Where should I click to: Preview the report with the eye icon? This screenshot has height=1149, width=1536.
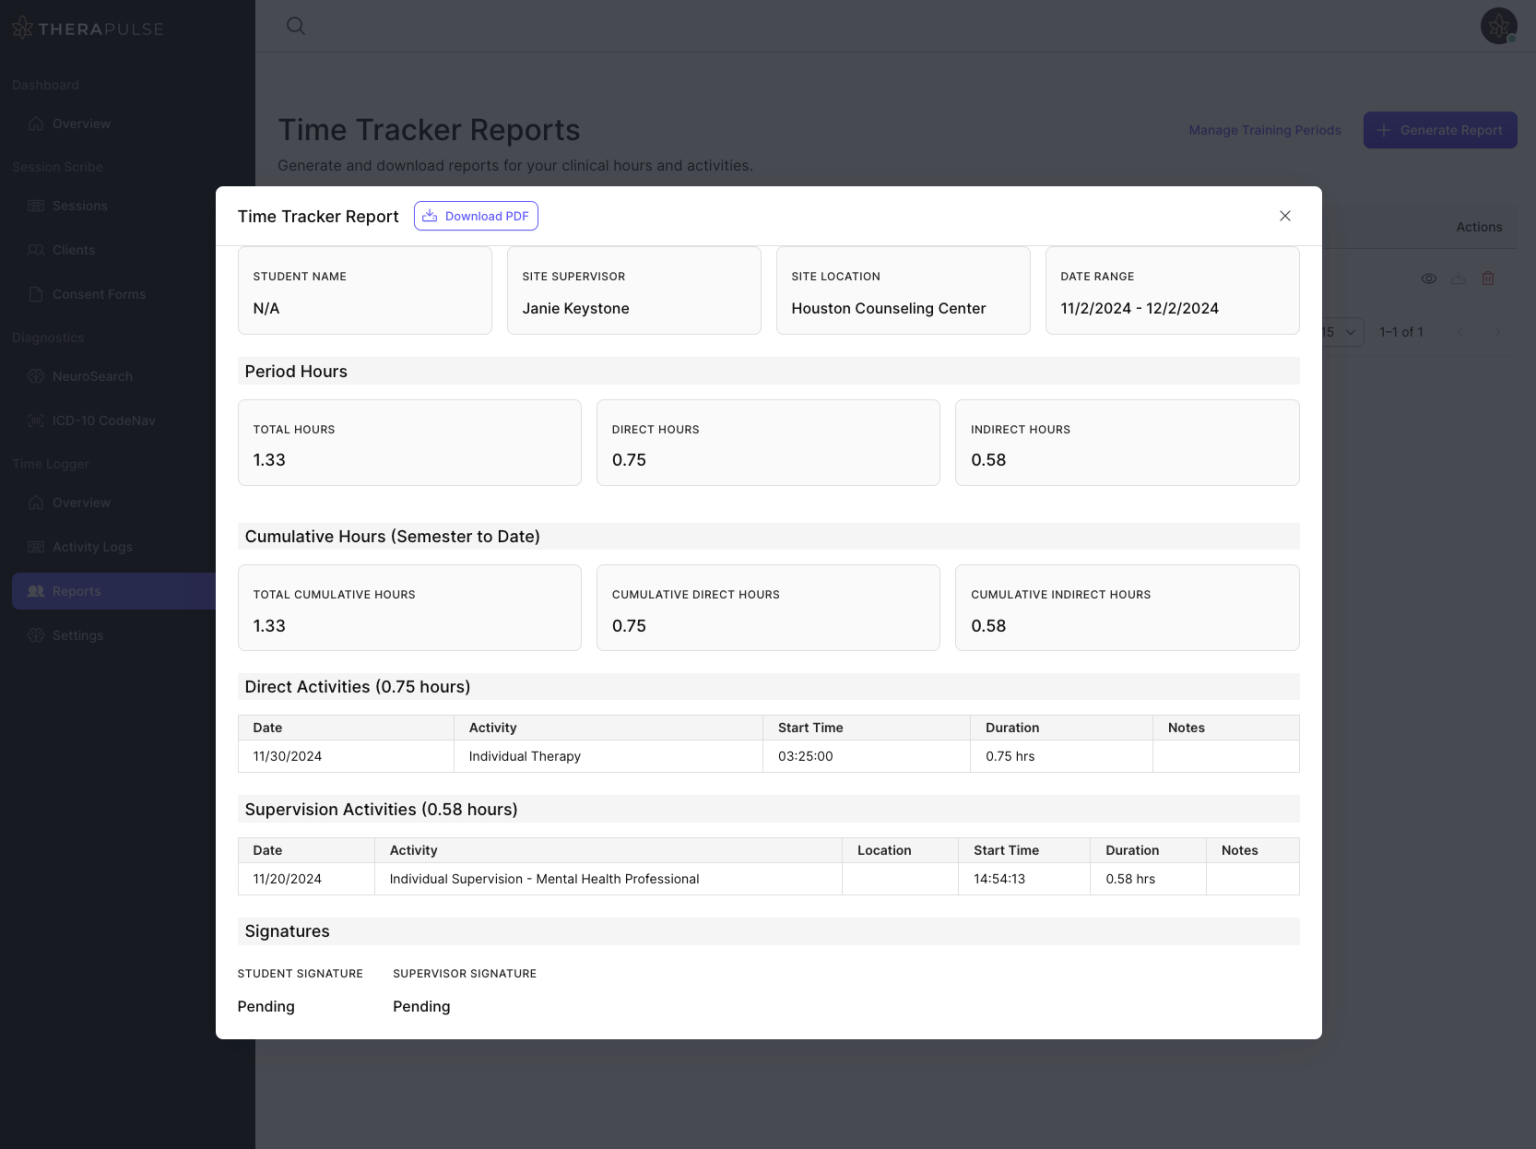[1428, 278]
